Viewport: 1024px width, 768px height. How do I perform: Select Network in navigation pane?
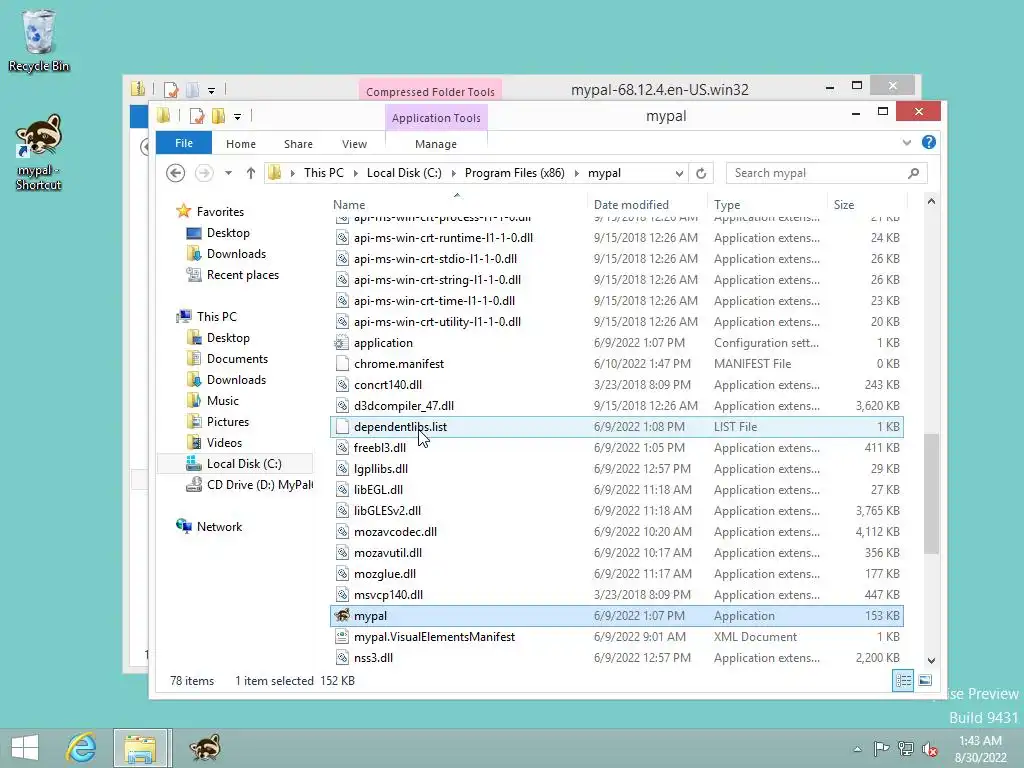tap(219, 526)
